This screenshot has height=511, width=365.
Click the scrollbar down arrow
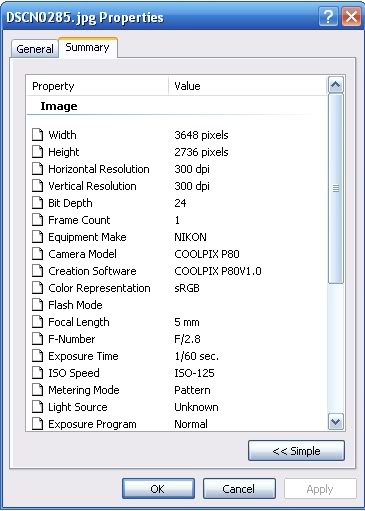point(335,422)
